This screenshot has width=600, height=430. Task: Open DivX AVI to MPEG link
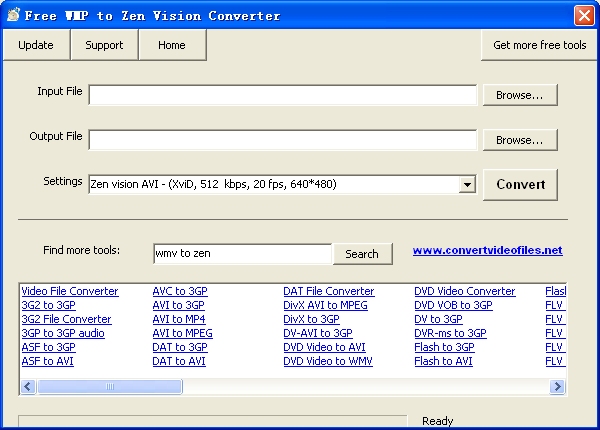coord(325,305)
